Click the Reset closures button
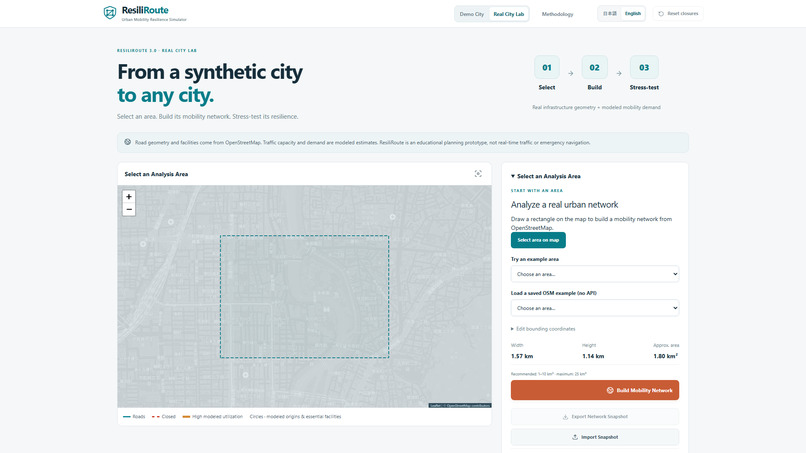 678,13
